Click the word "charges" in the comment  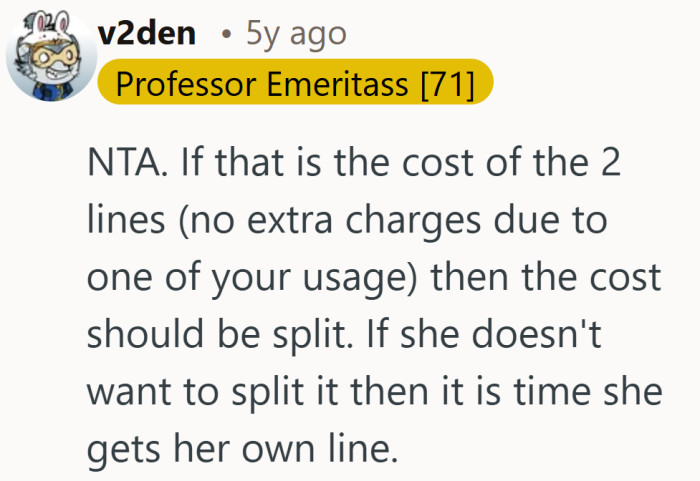[x=413, y=222]
